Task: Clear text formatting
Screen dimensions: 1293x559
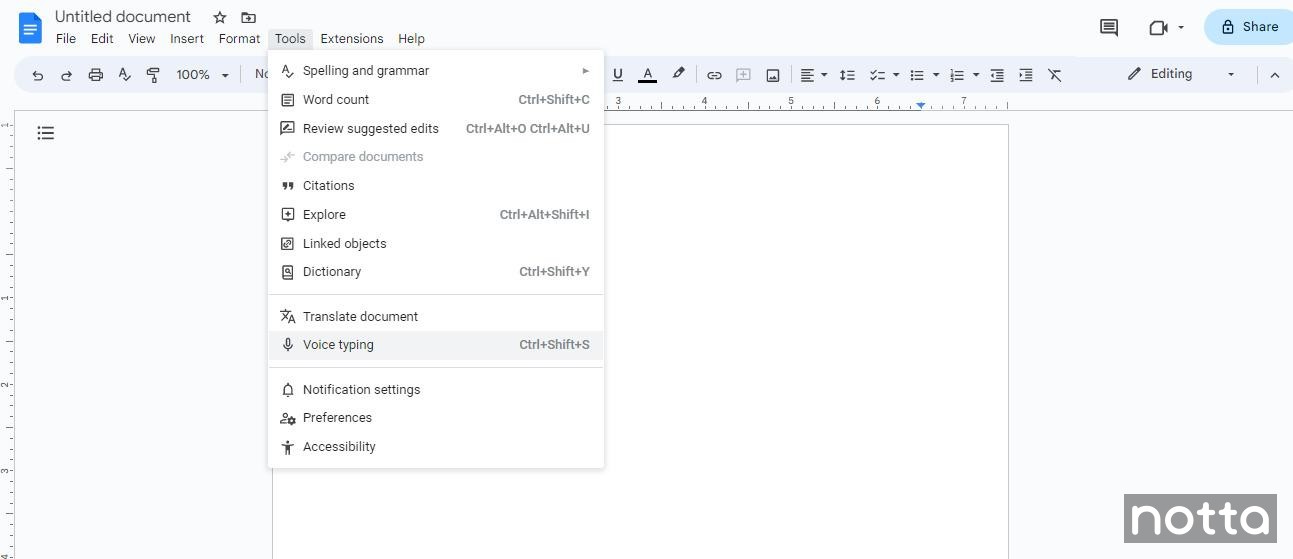Action: click(1054, 75)
